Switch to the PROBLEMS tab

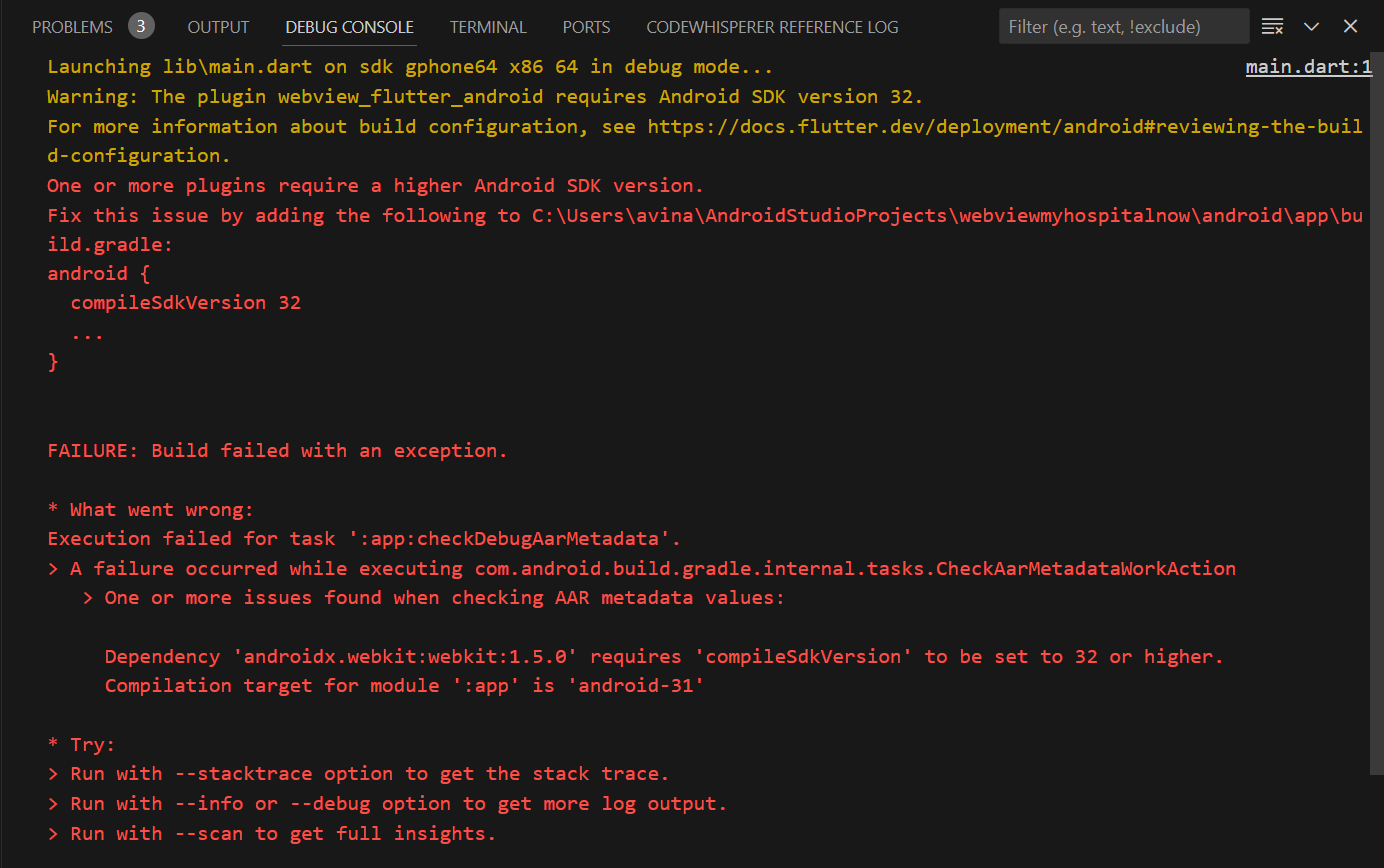(72, 27)
